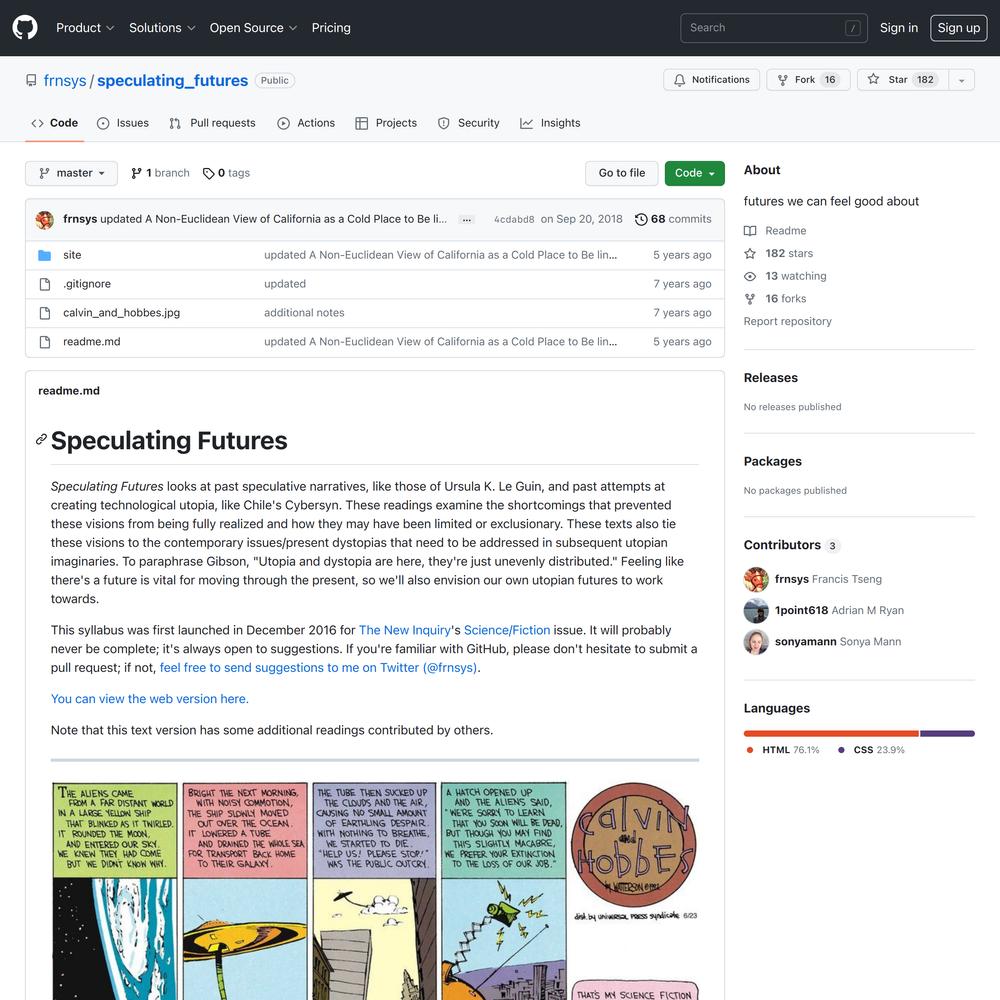
Task: Switch to the Issues tab
Action: pos(122,123)
